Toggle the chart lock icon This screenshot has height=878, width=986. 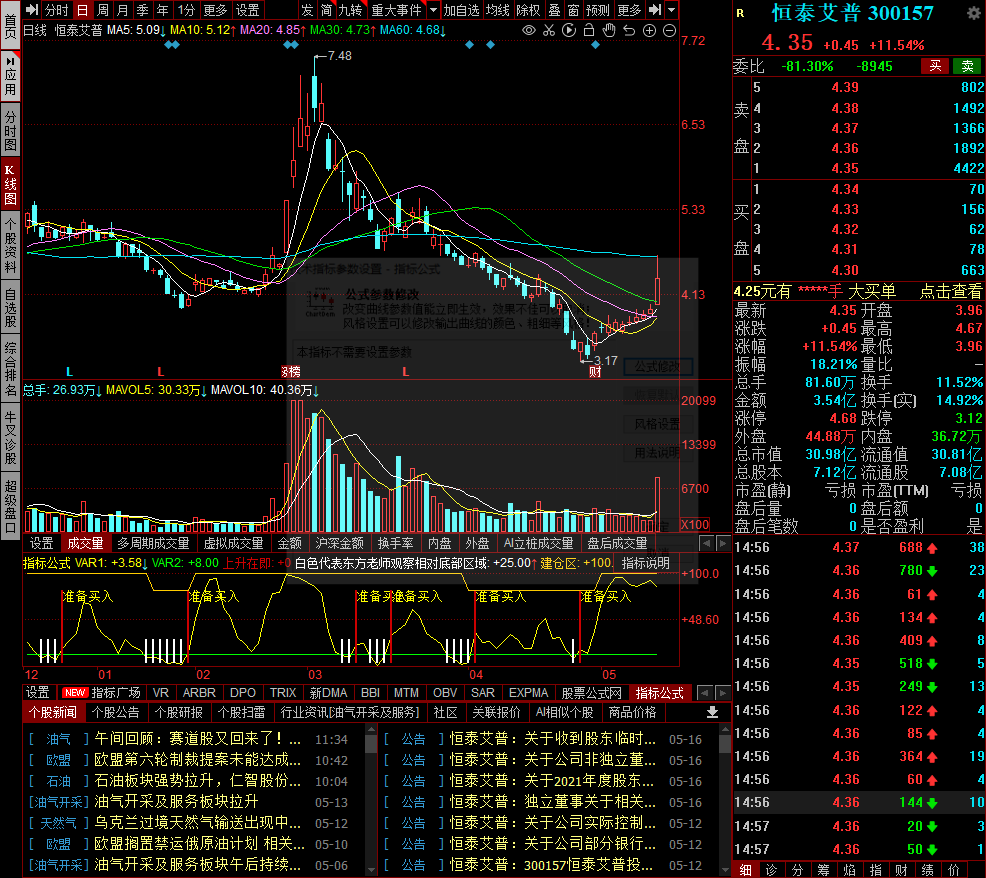coord(589,30)
